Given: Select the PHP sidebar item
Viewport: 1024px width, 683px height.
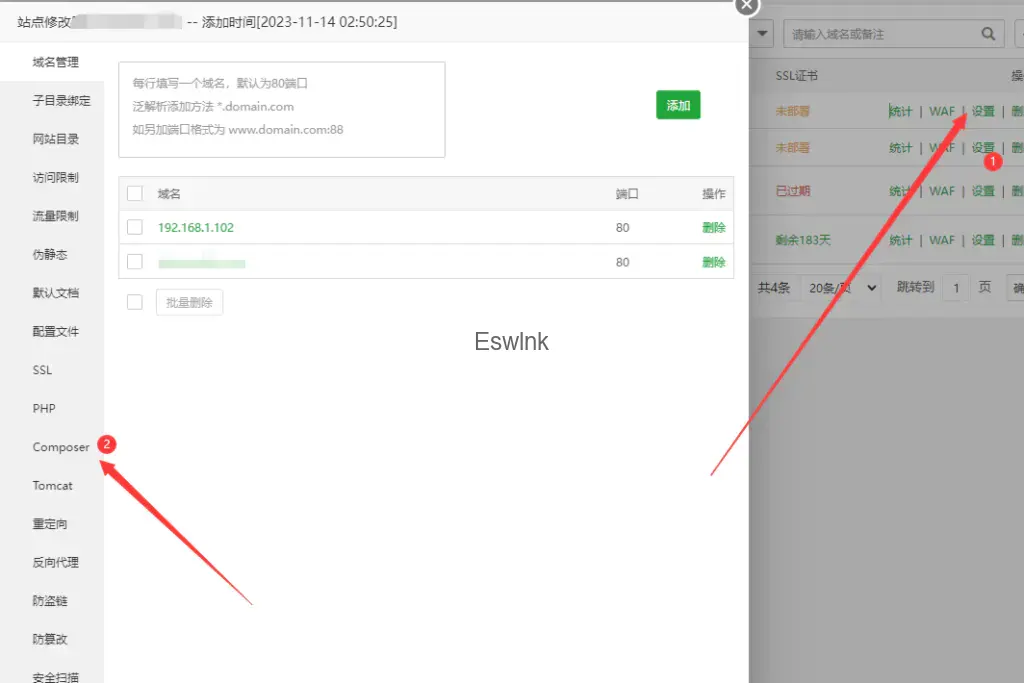Looking at the screenshot, I should [x=44, y=409].
